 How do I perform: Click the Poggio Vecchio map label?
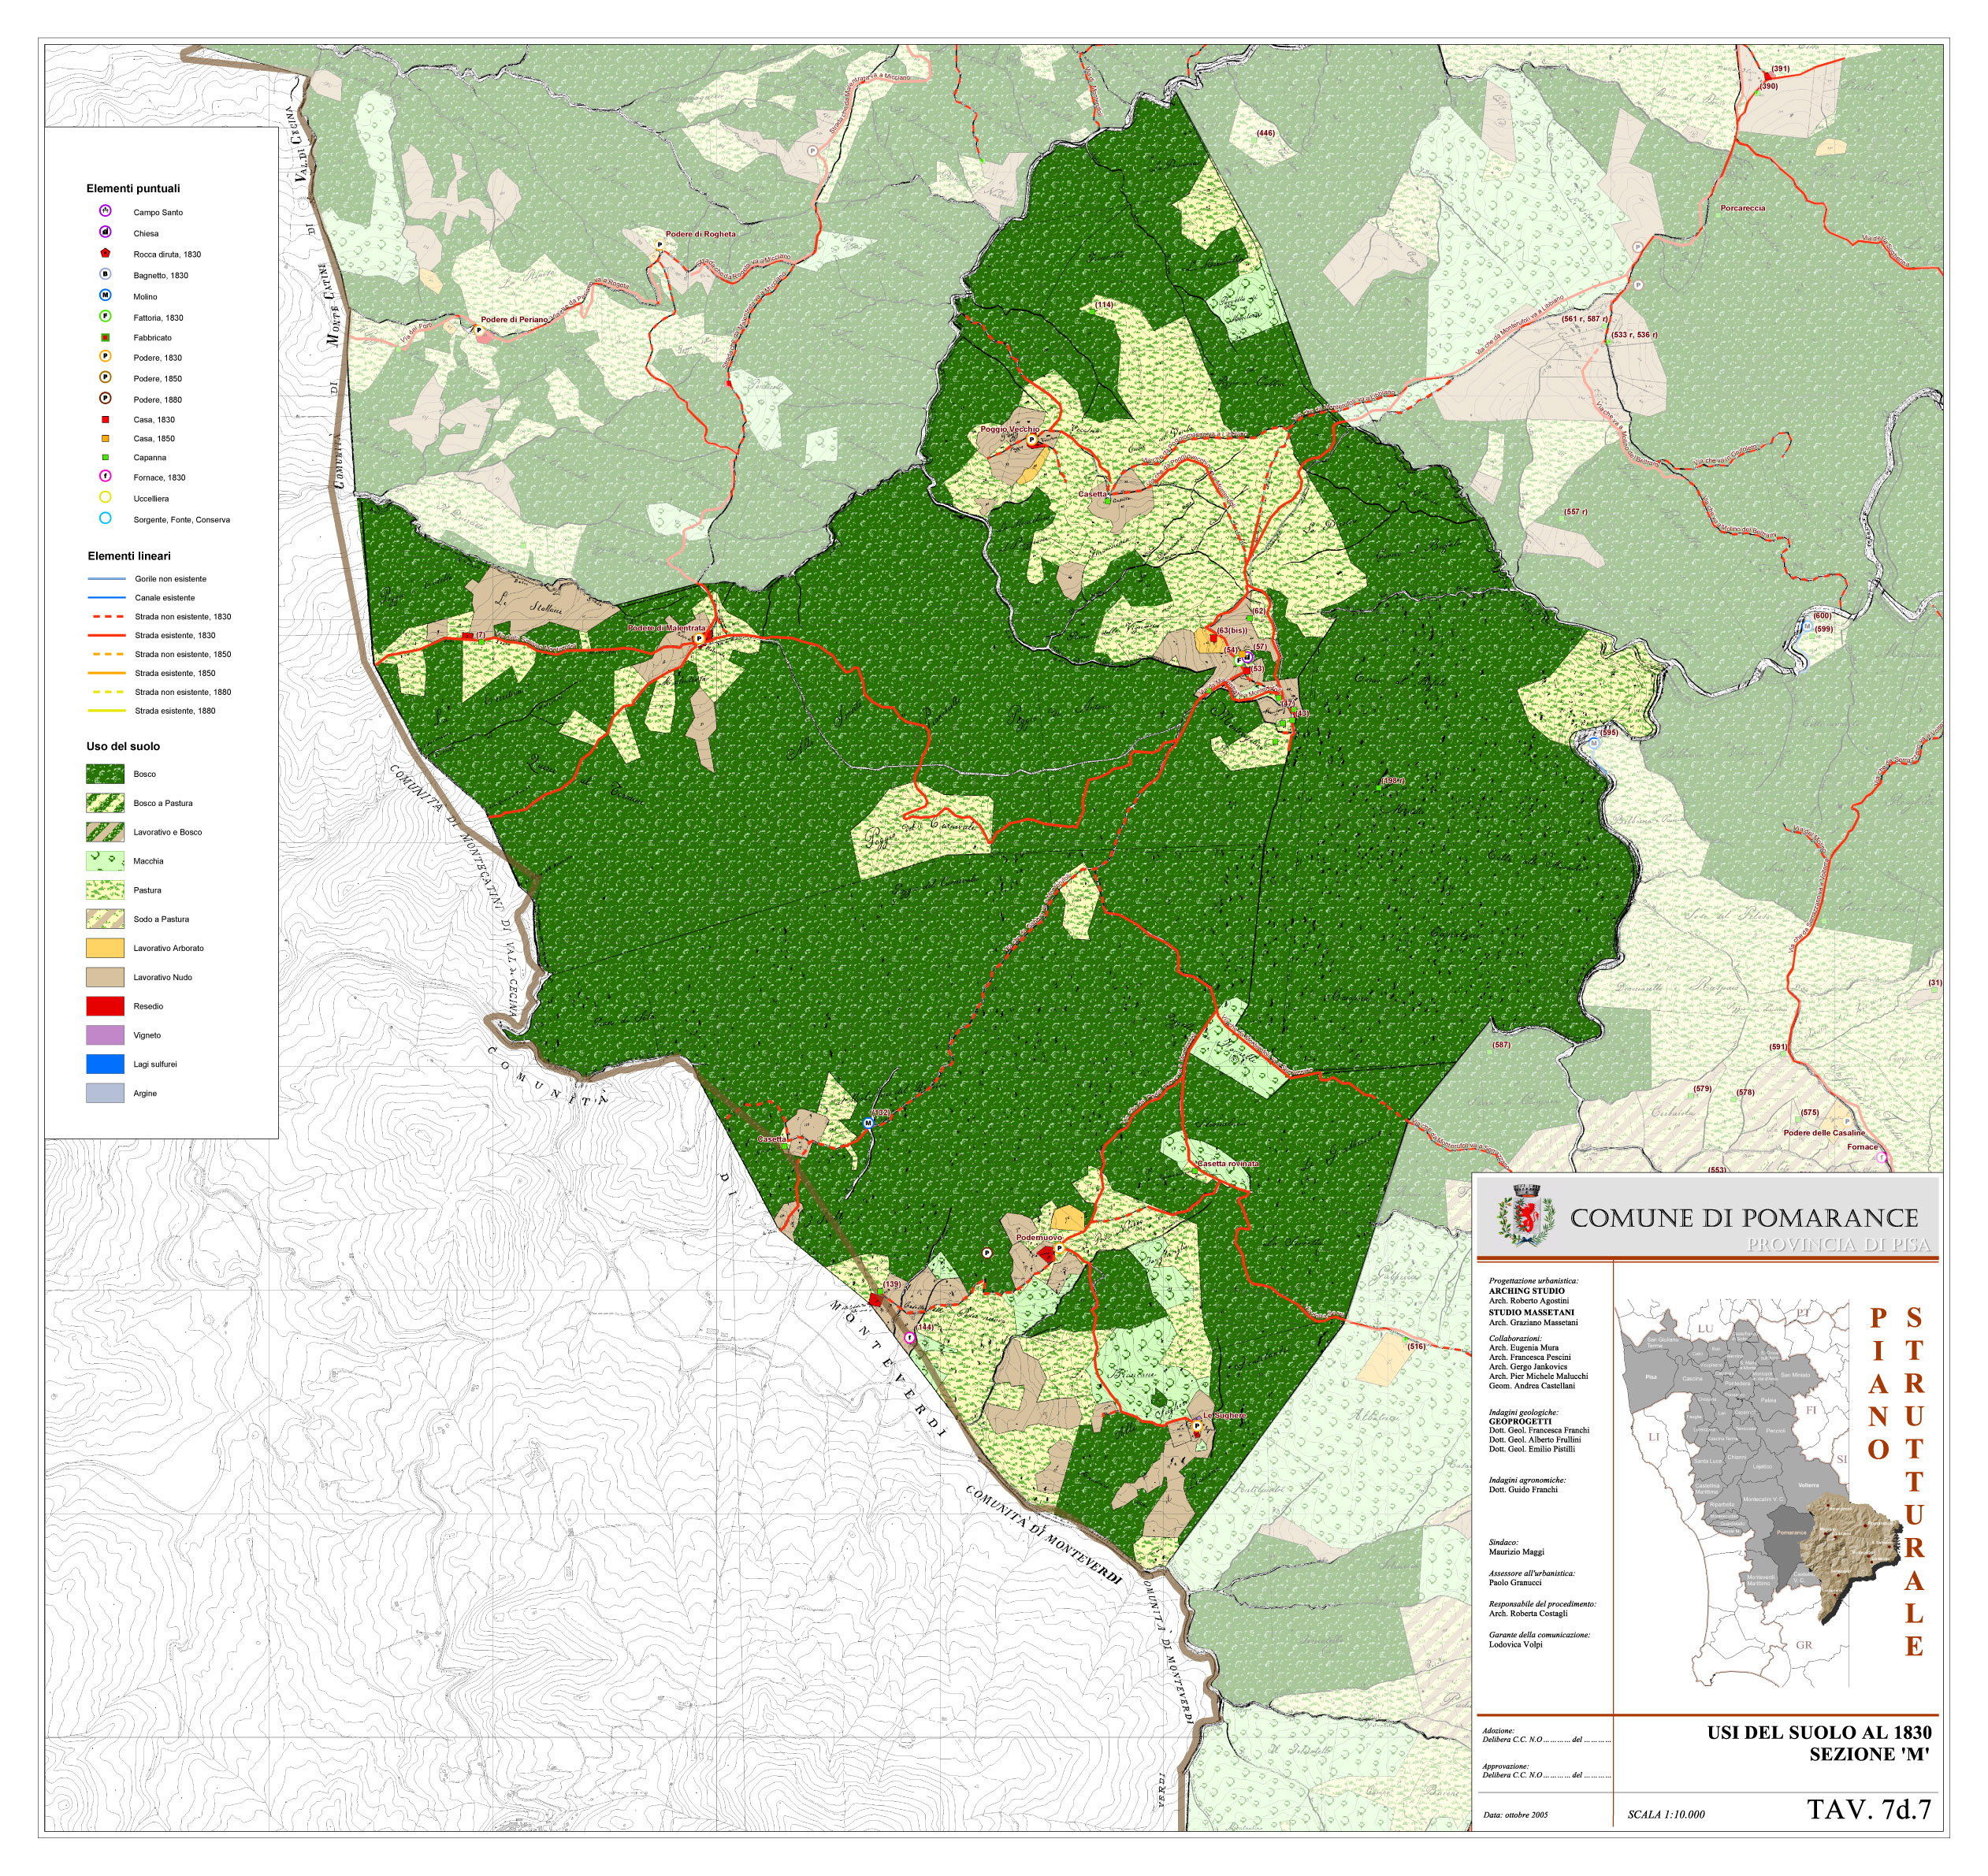[1009, 429]
